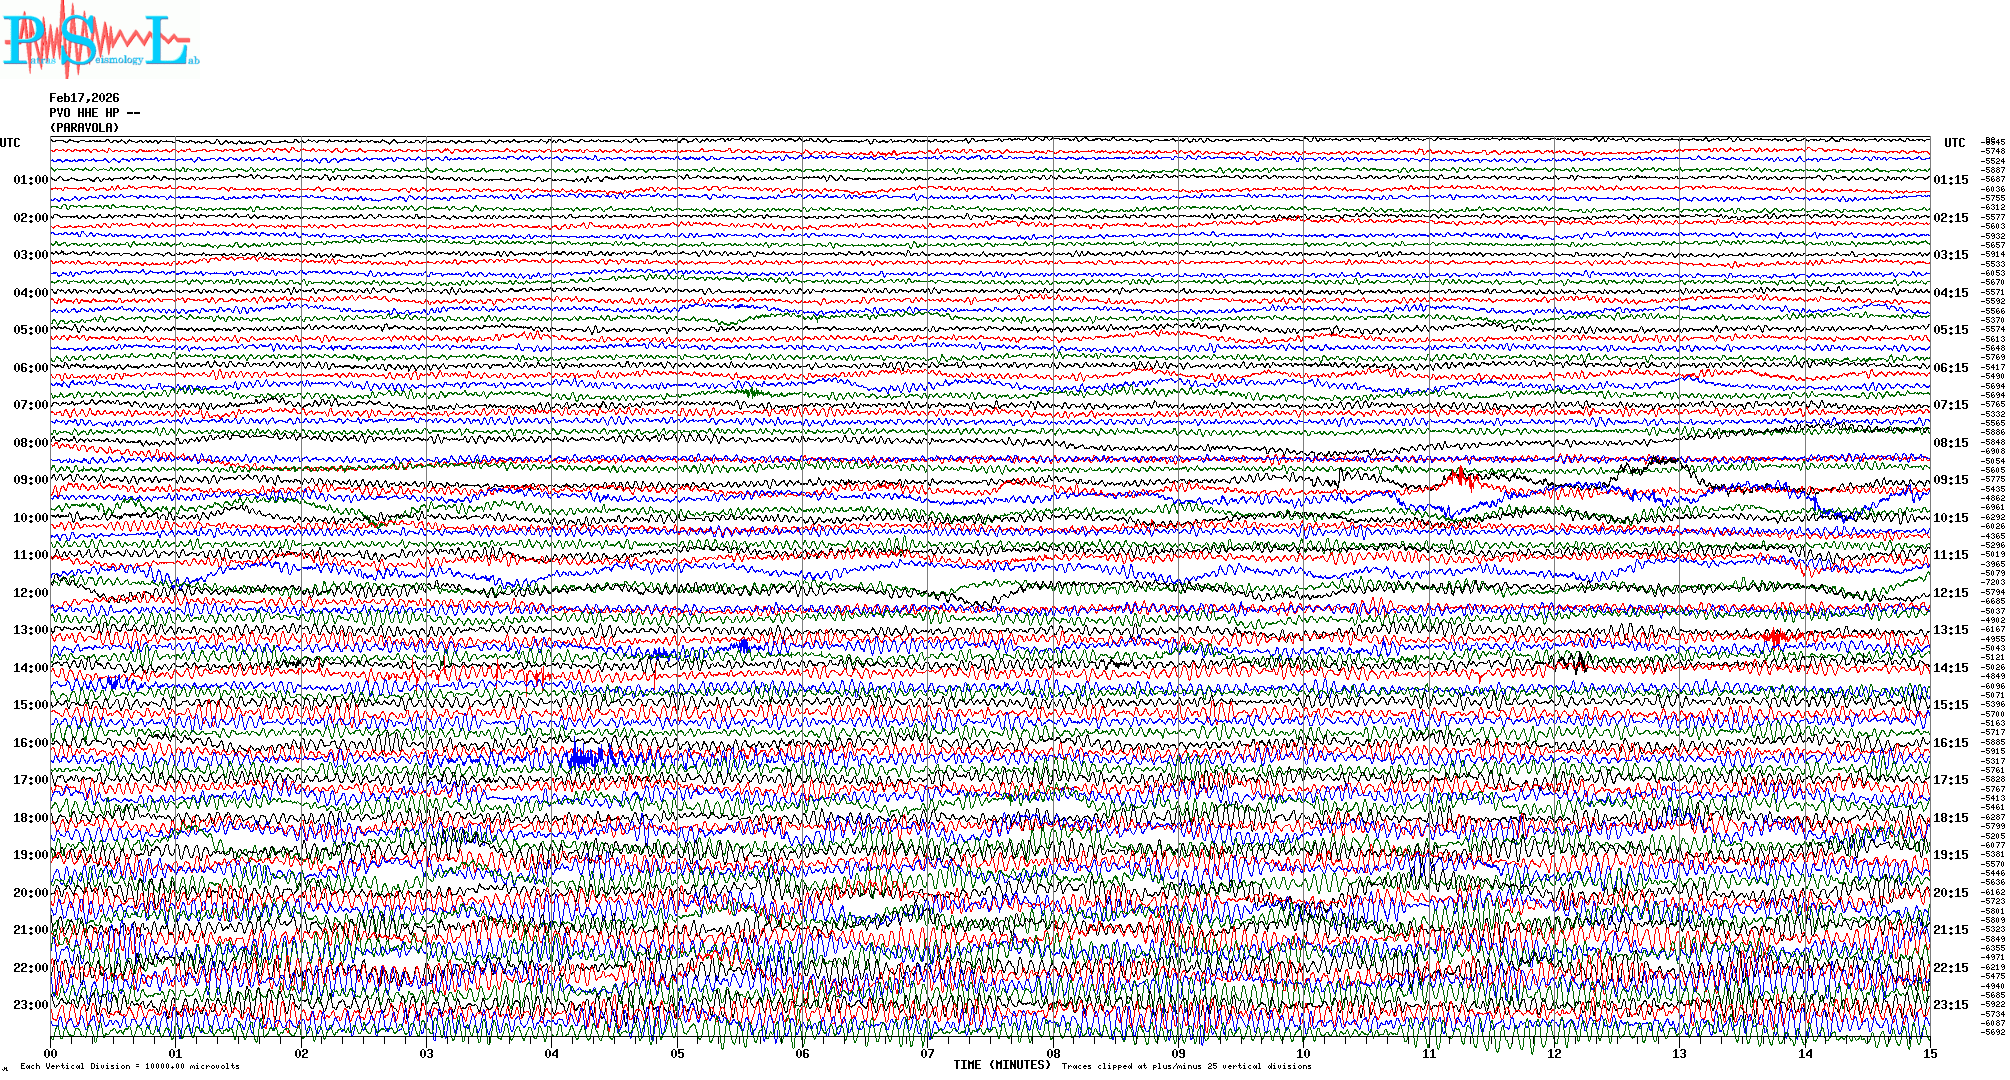
Task: Click the vertical division microvolts note
Action: [x=130, y=1066]
